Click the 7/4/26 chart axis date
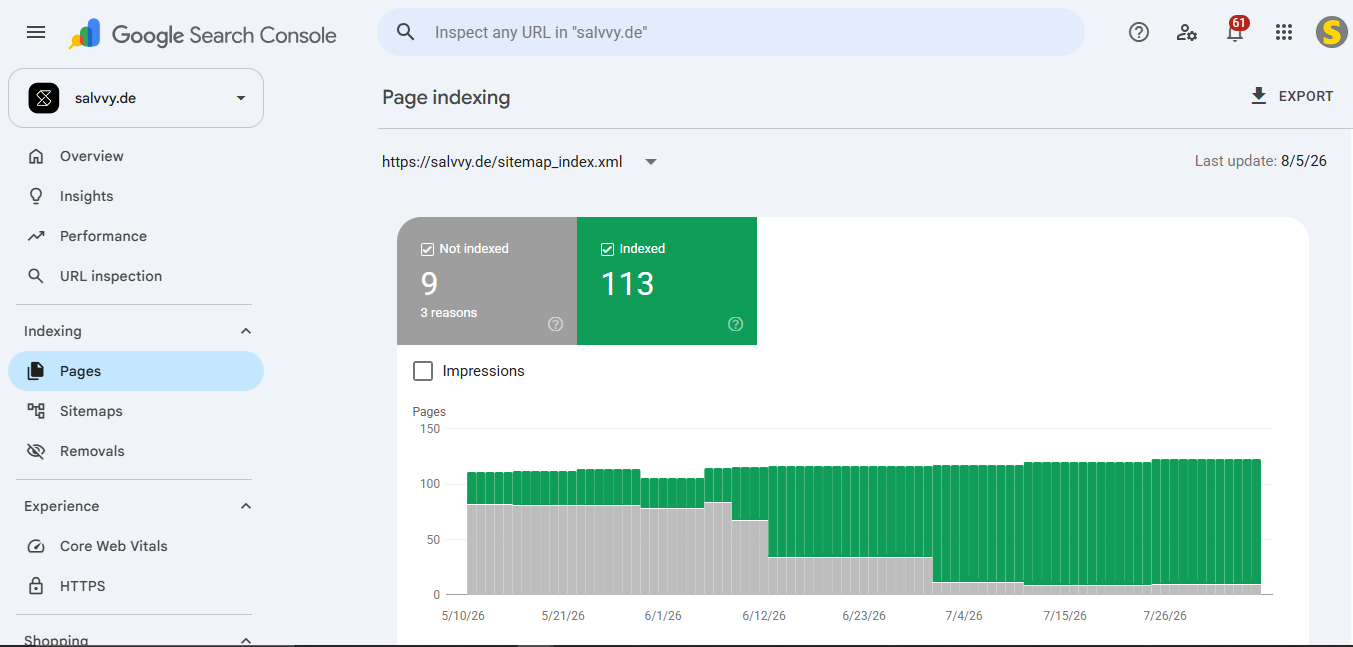The image size is (1353, 647). [x=964, y=616]
